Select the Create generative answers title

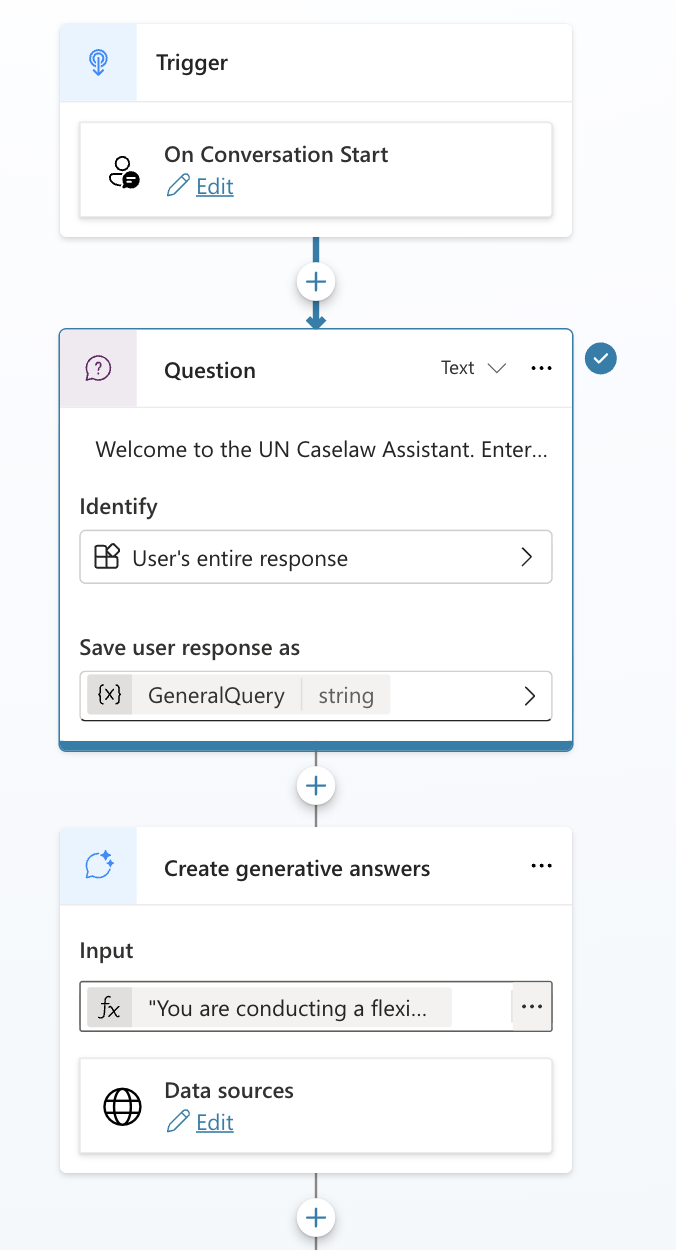click(x=297, y=868)
